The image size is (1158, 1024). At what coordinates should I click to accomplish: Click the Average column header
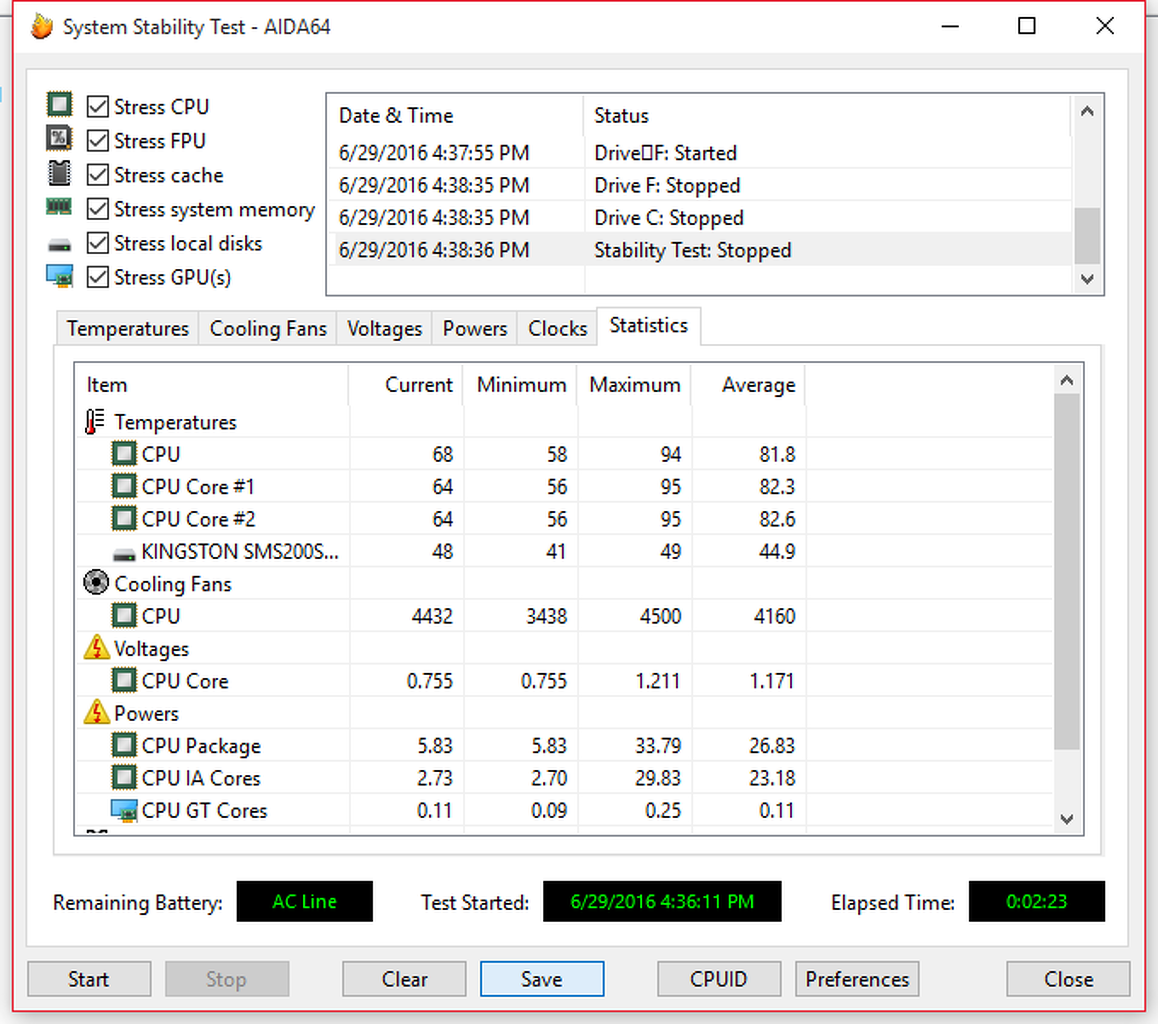point(748,385)
